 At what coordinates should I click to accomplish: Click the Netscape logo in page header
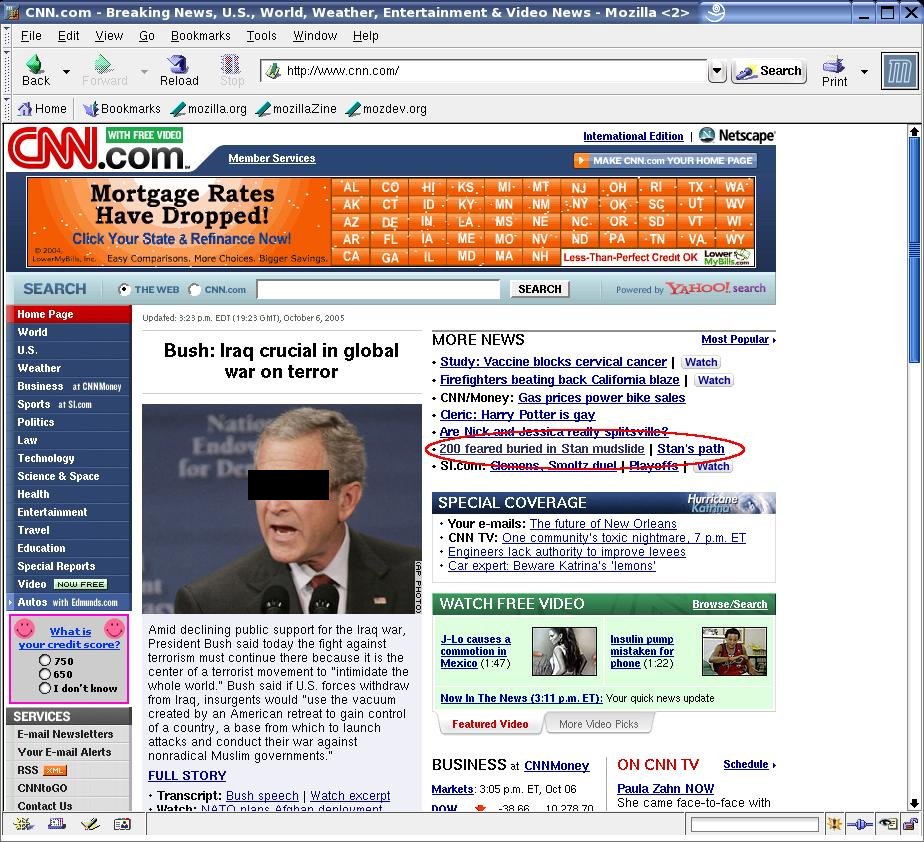(x=737, y=136)
